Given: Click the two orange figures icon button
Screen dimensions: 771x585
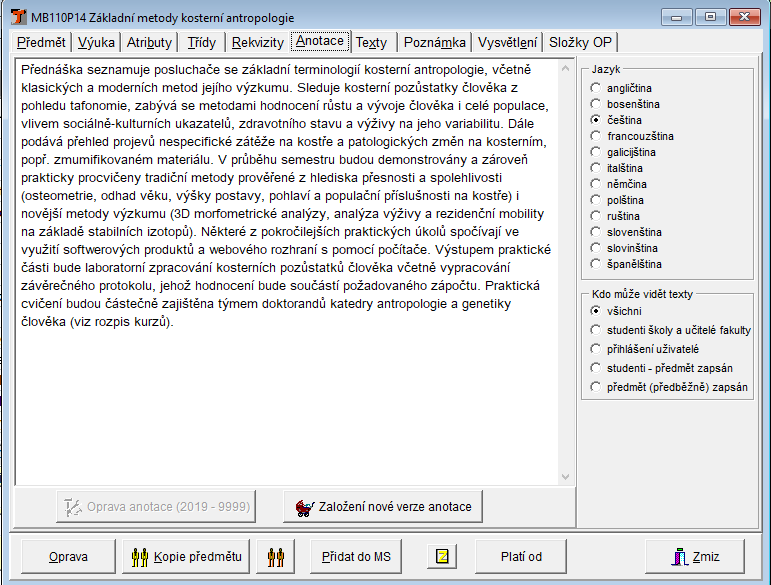Looking at the screenshot, I should tap(275, 557).
